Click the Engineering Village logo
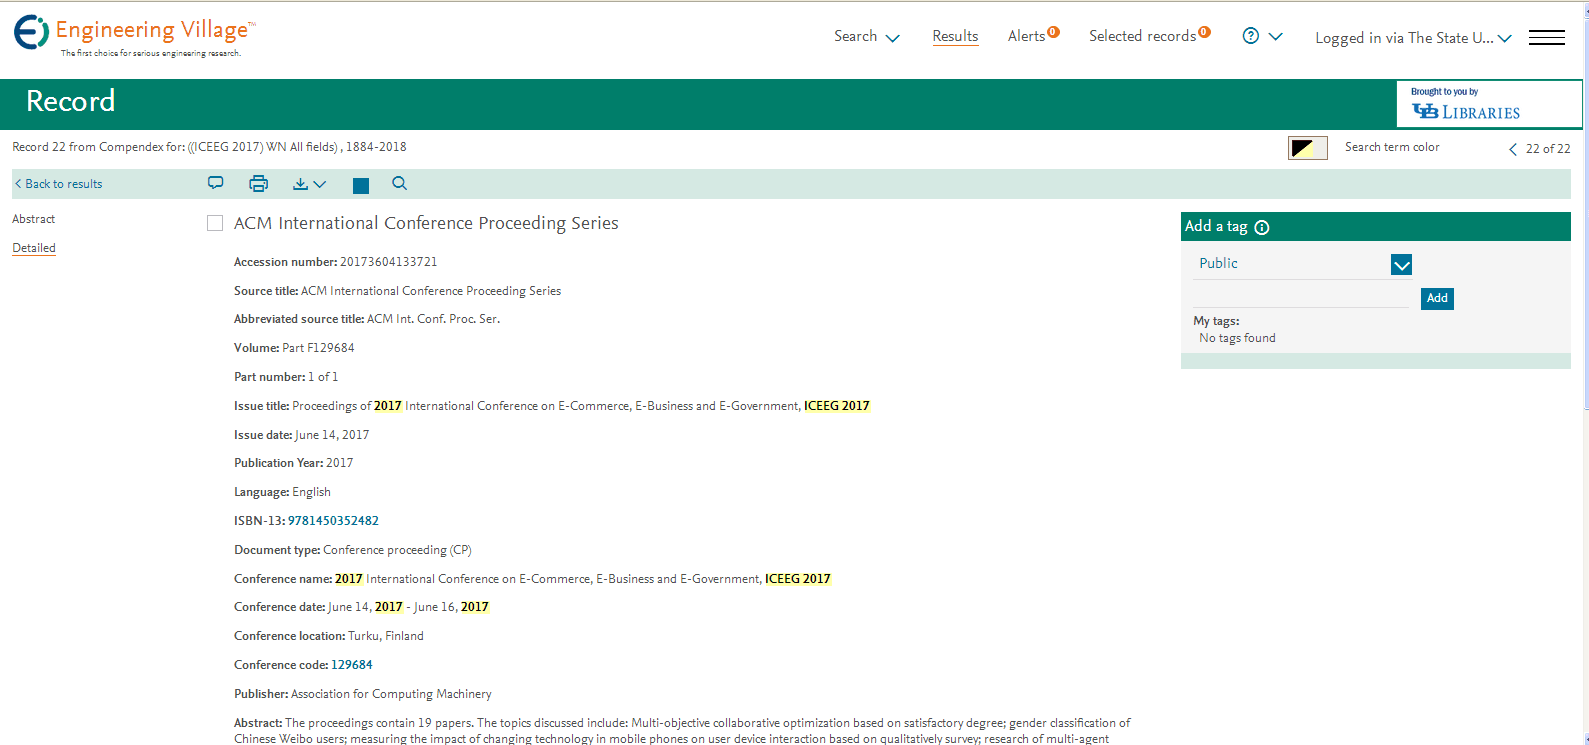 (134, 36)
